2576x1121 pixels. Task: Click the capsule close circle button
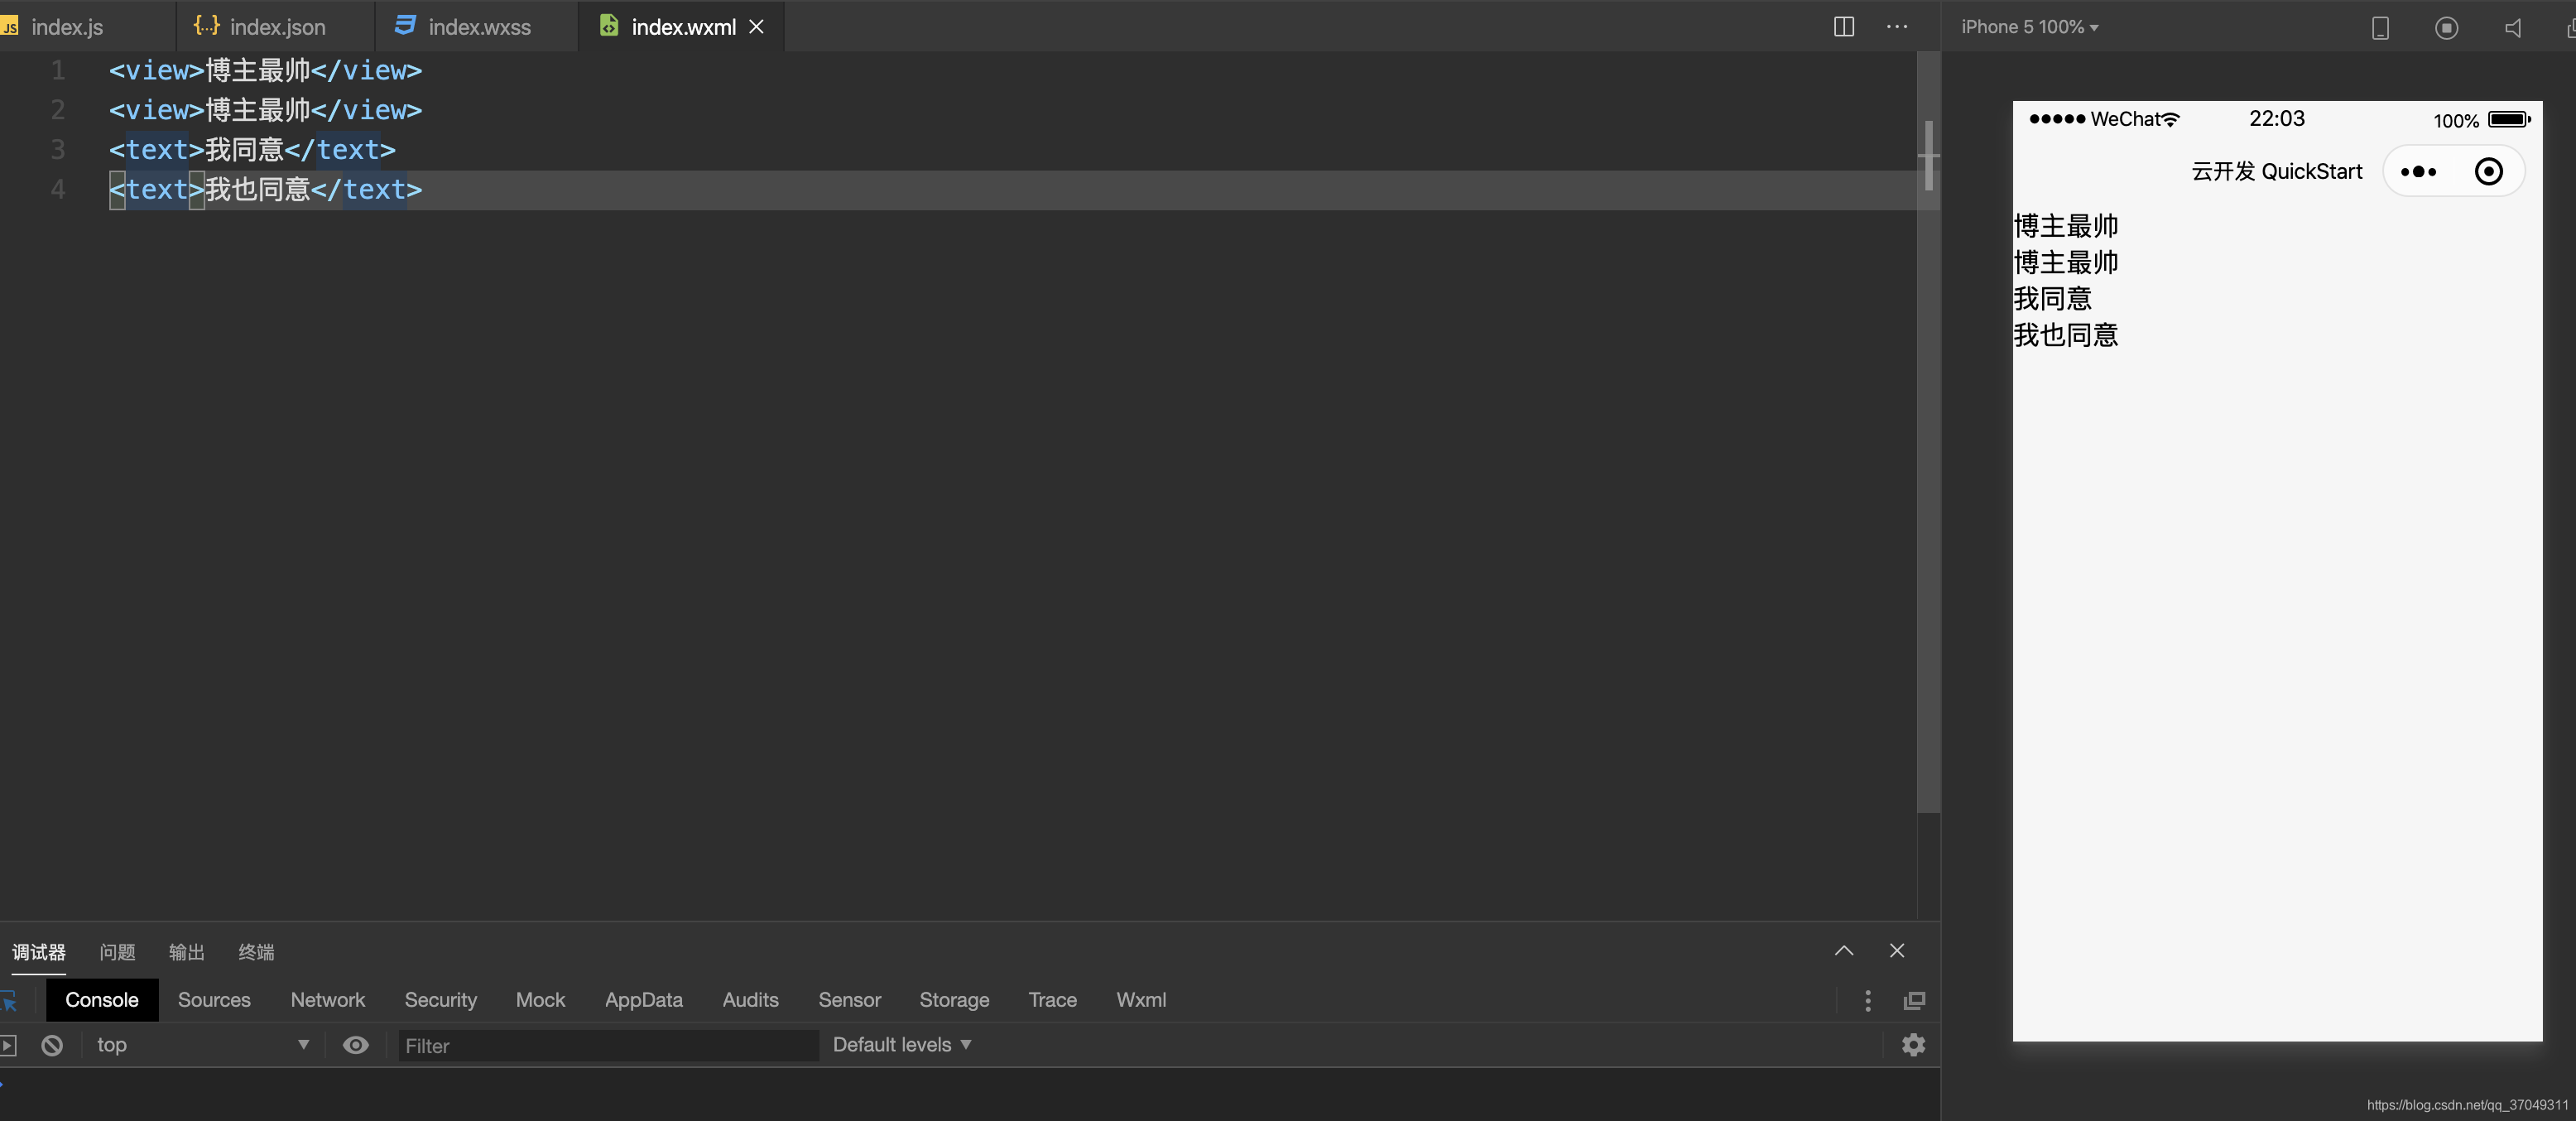pos(2488,172)
